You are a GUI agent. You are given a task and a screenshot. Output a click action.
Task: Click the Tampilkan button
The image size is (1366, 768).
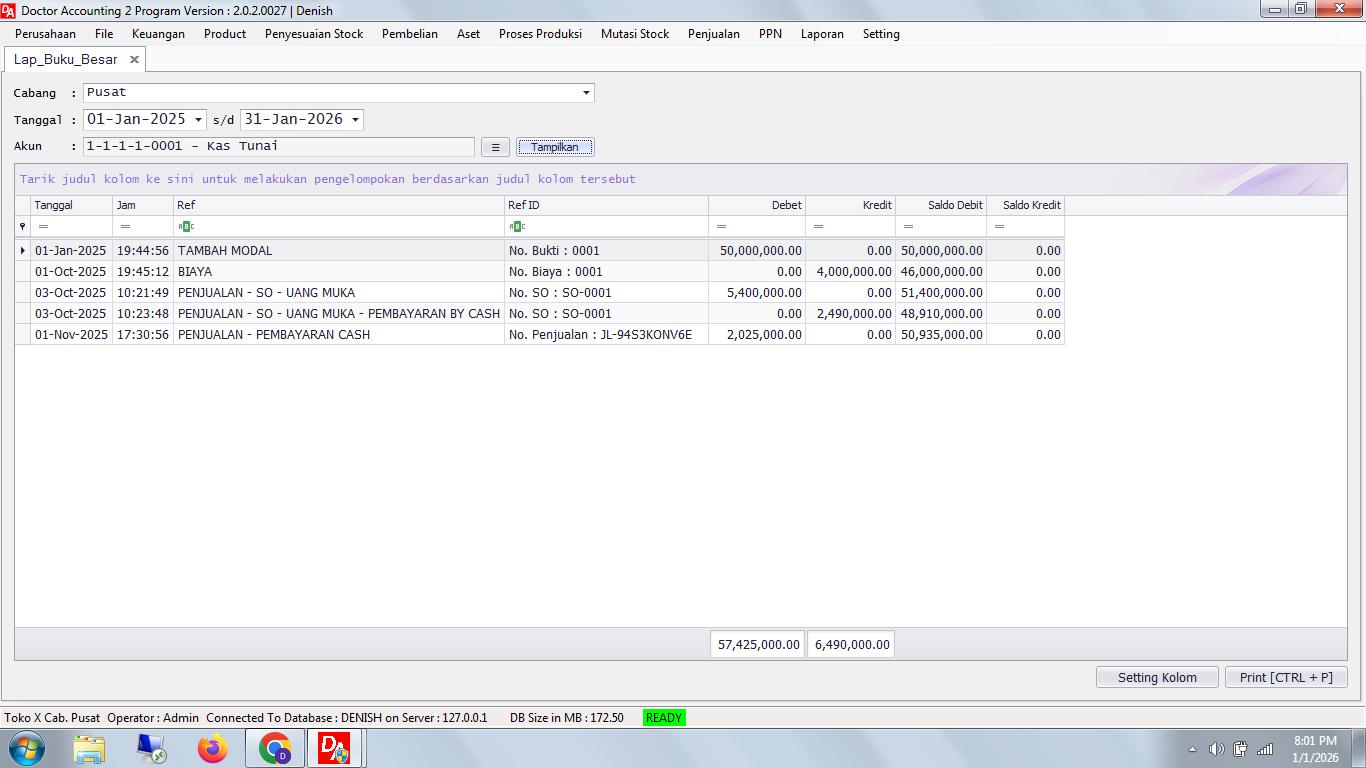(x=555, y=147)
